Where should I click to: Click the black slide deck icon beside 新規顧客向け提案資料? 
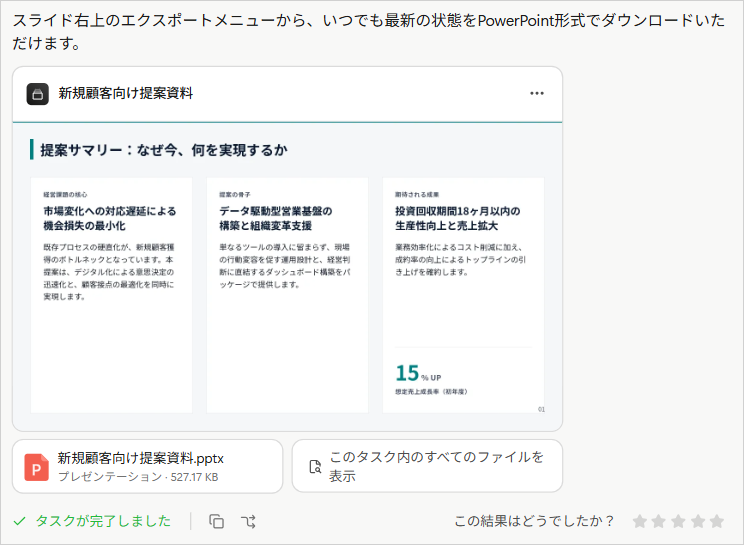point(37,94)
